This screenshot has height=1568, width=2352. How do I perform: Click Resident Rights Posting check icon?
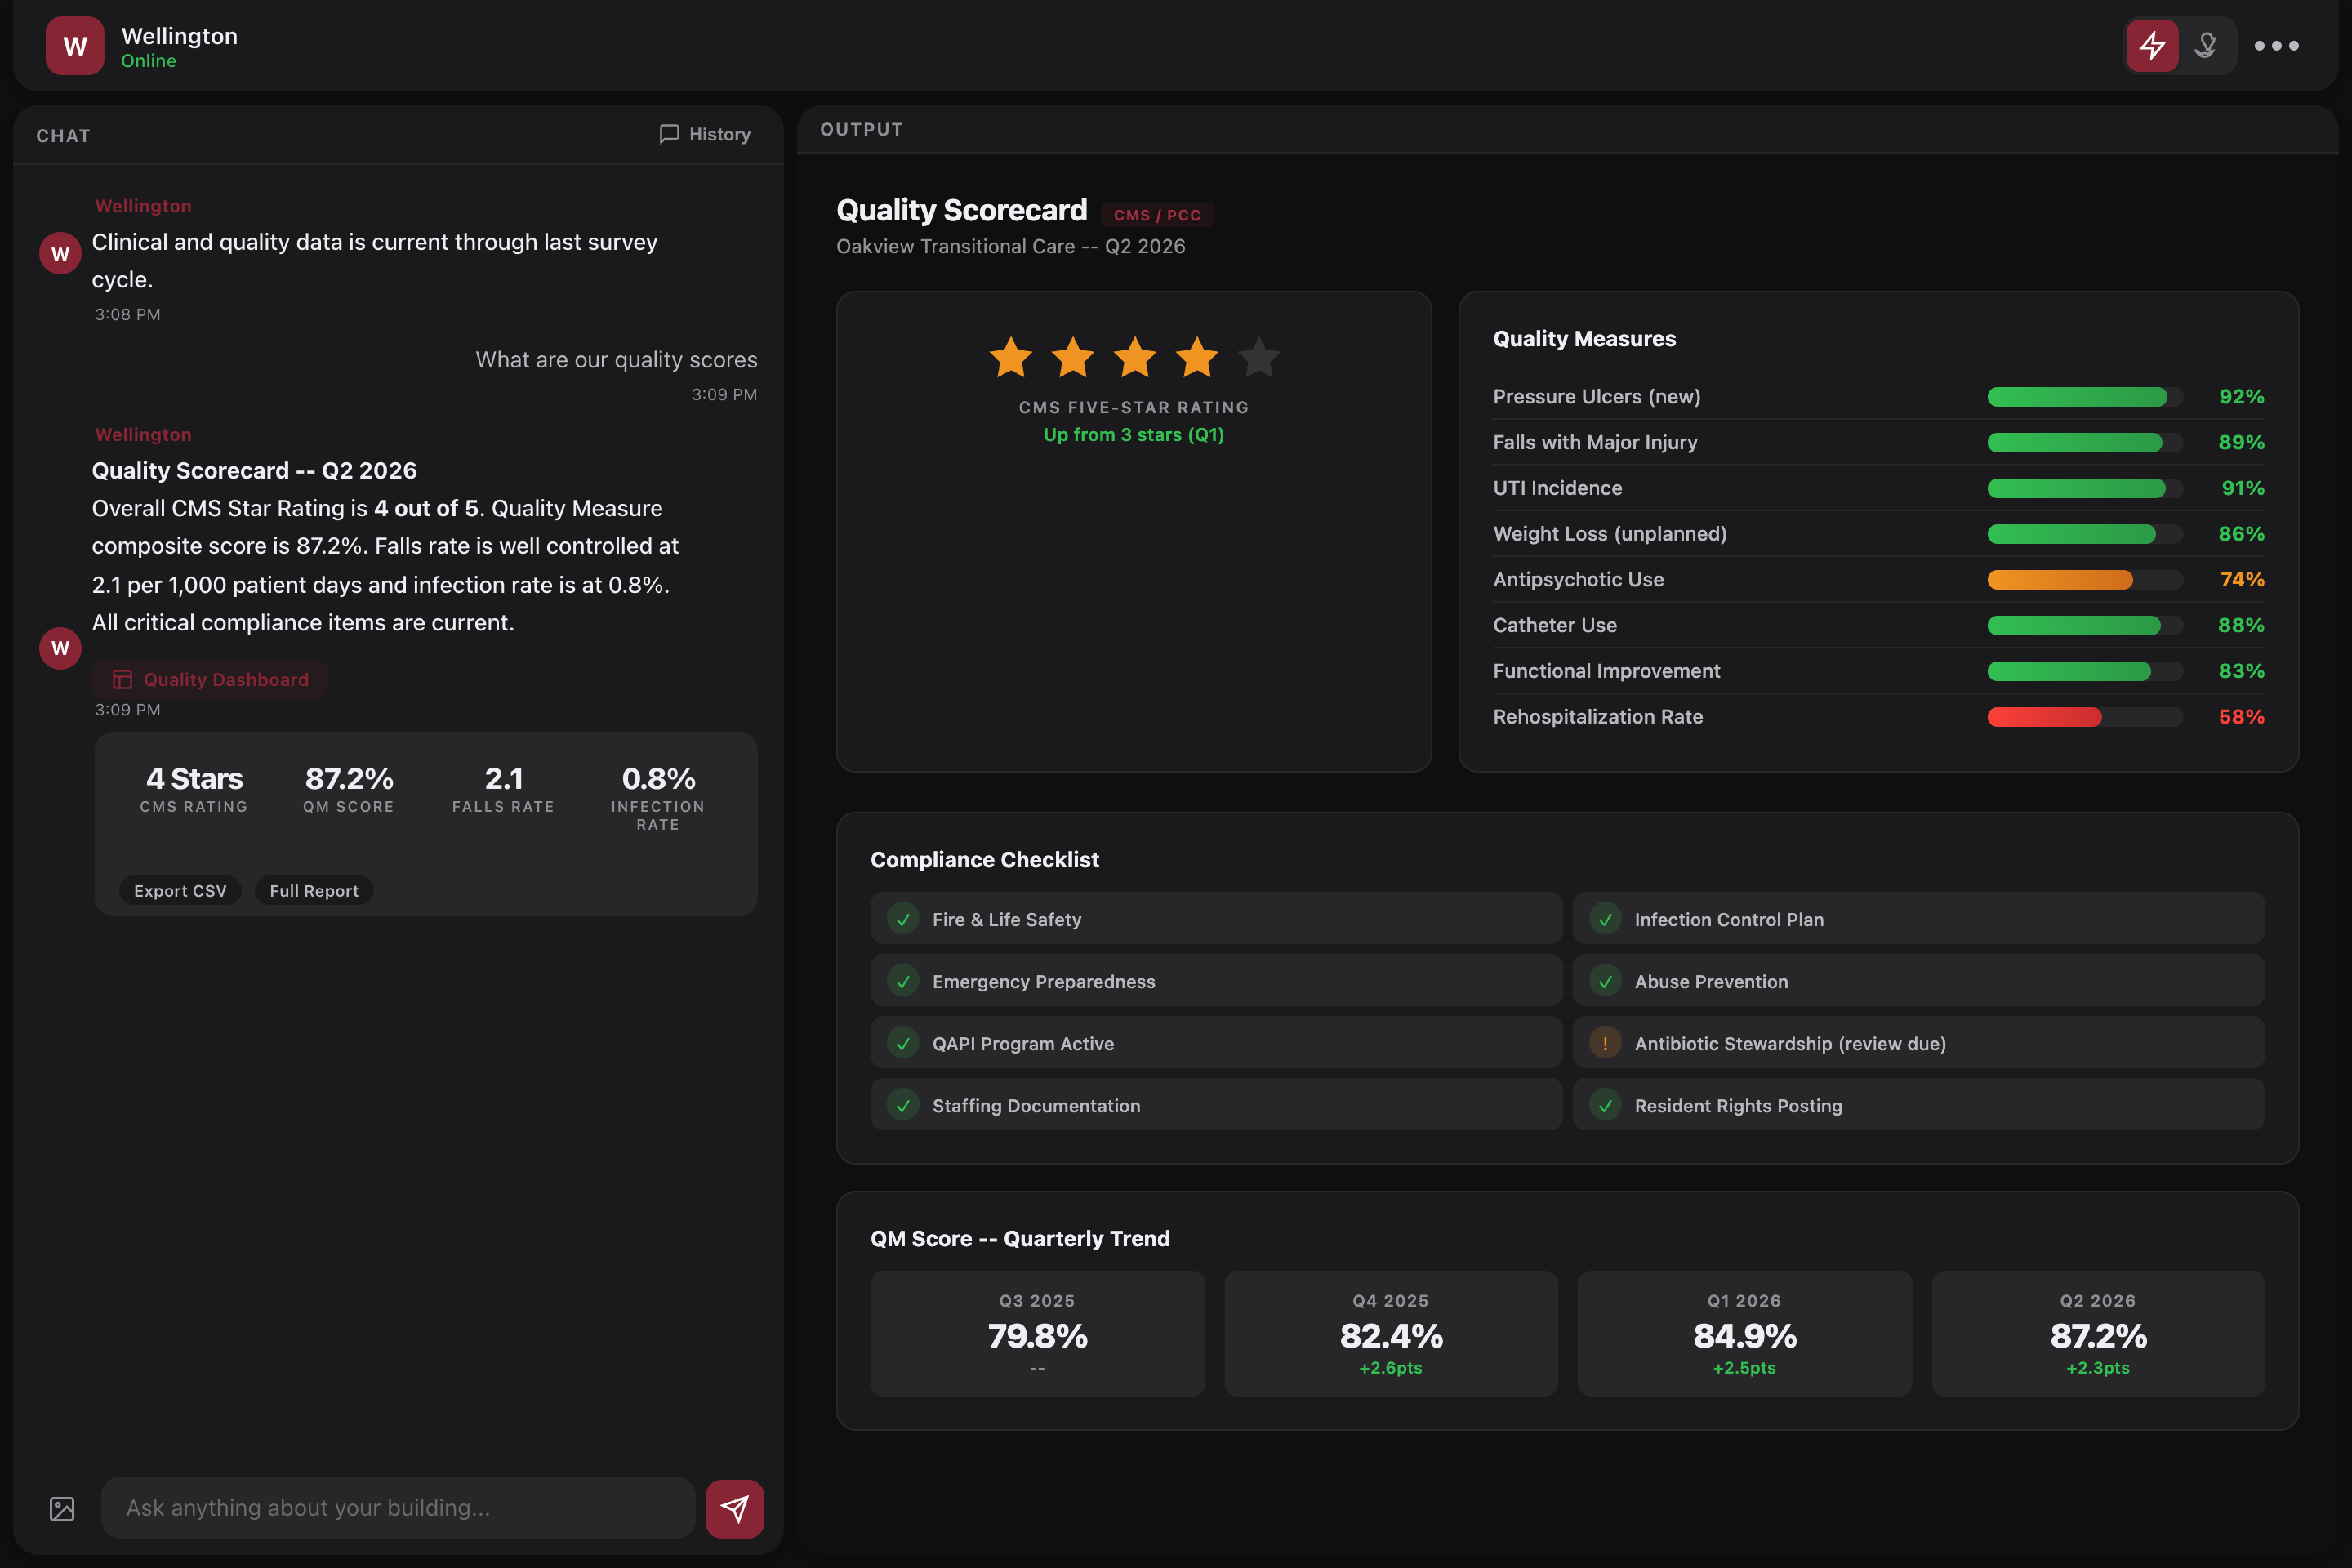[1605, 1105]
